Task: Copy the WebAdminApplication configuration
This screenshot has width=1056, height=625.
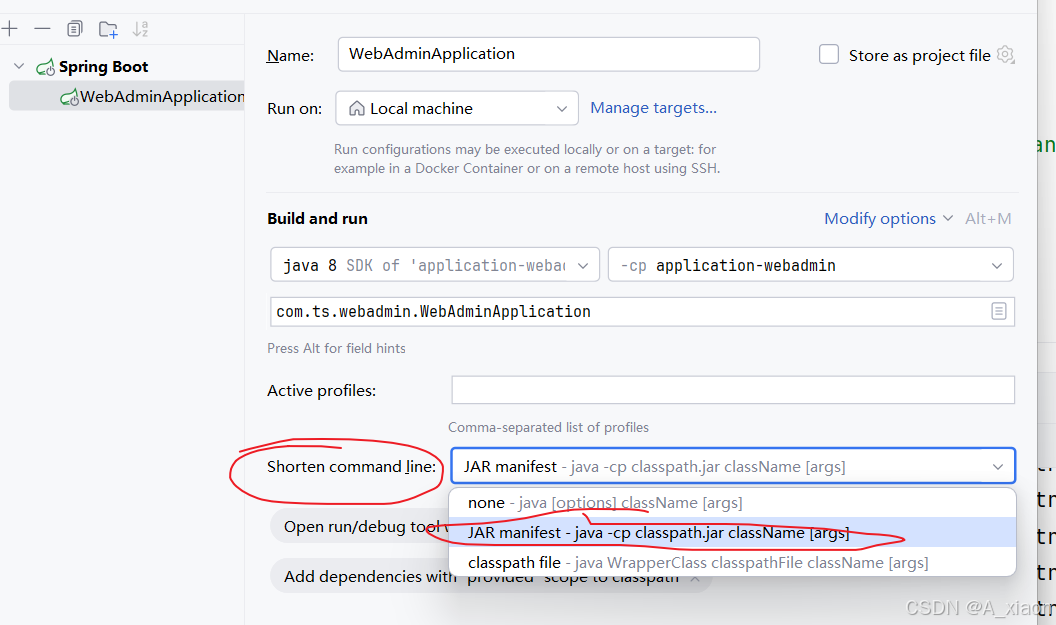Action: pyautogui.click(x=74, y=28)
